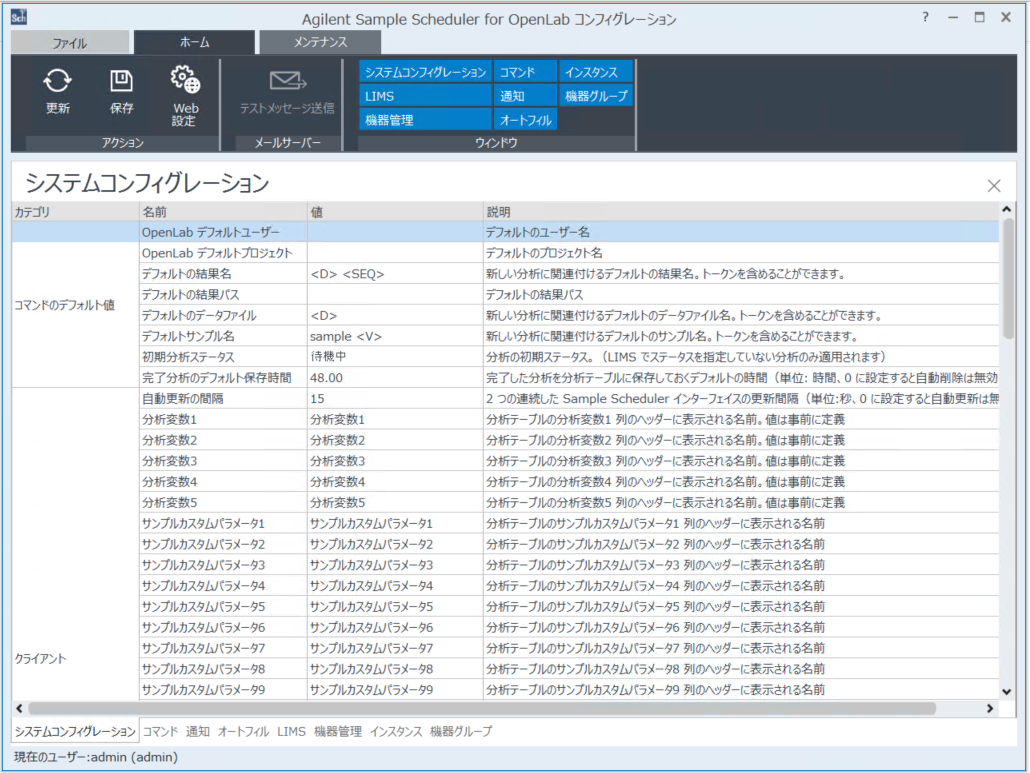The image size is (1030, 773).
Task: Click the empty デフォルトの結果パス value cell
Action: (x=395, y=295)
